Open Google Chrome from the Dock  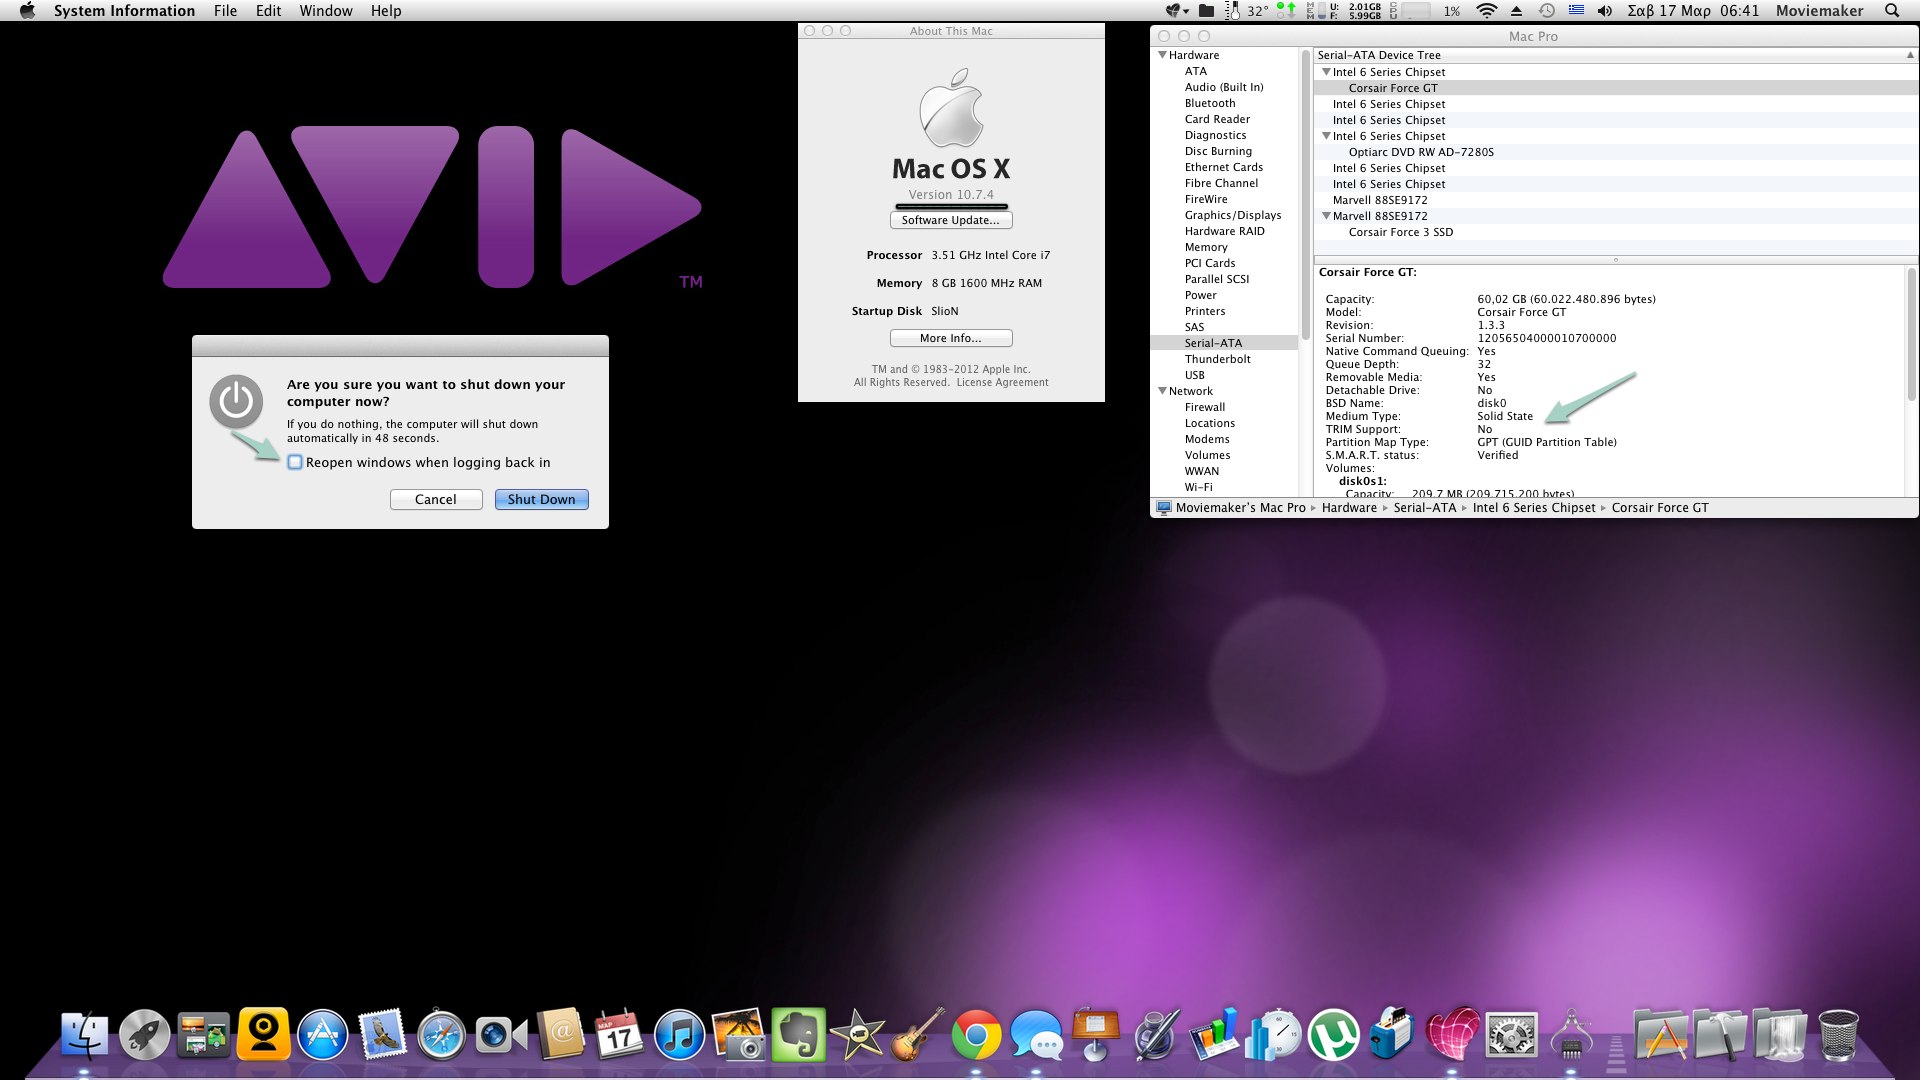tap(976, 1034)
